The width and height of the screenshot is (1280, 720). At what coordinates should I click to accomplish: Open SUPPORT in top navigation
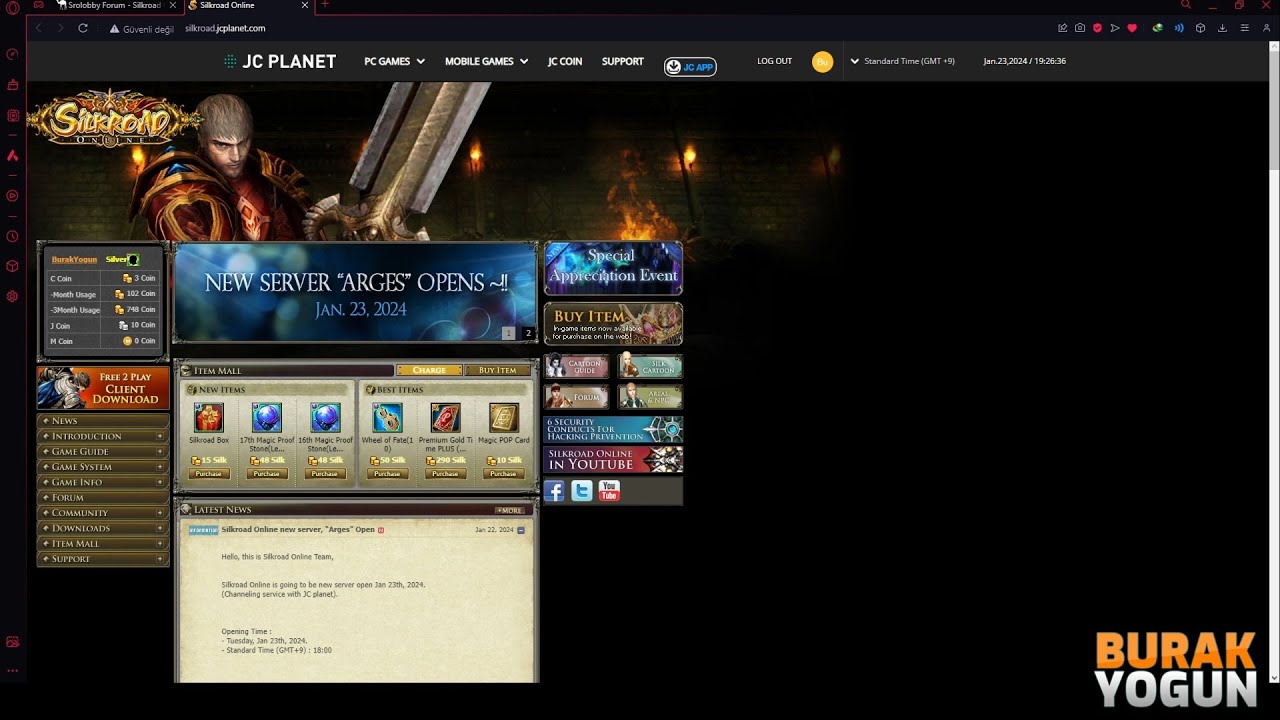tap(623, 62)
